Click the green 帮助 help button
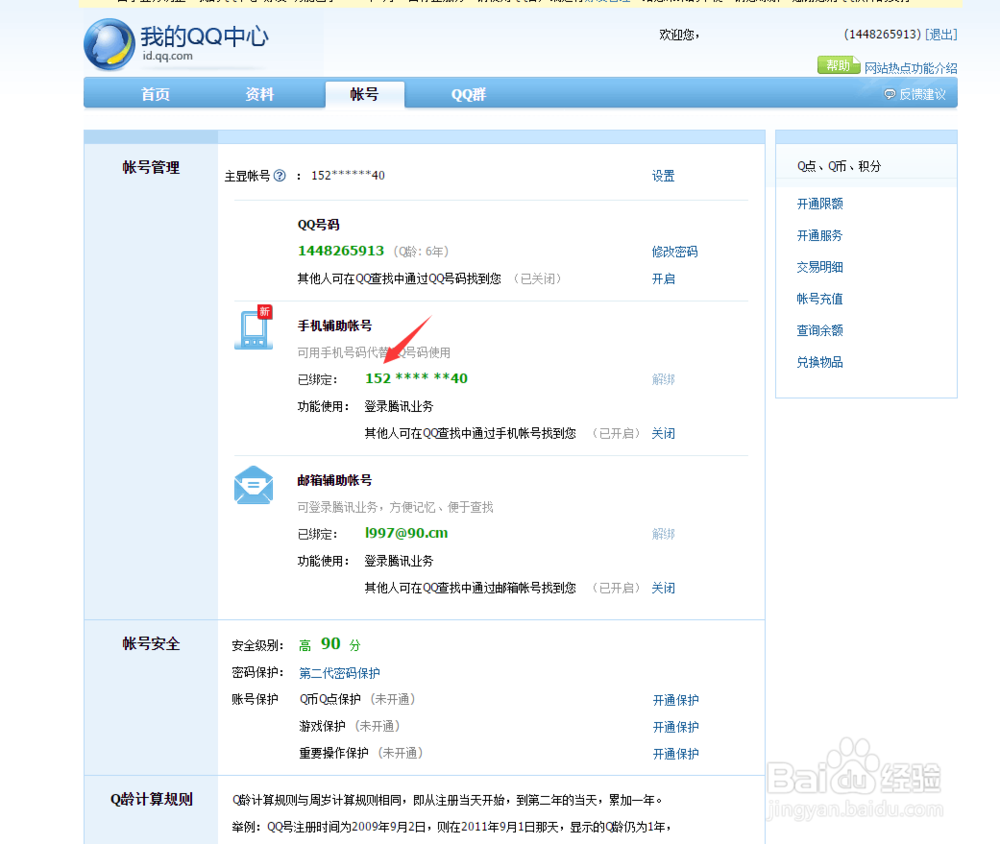 click(838, 65)
